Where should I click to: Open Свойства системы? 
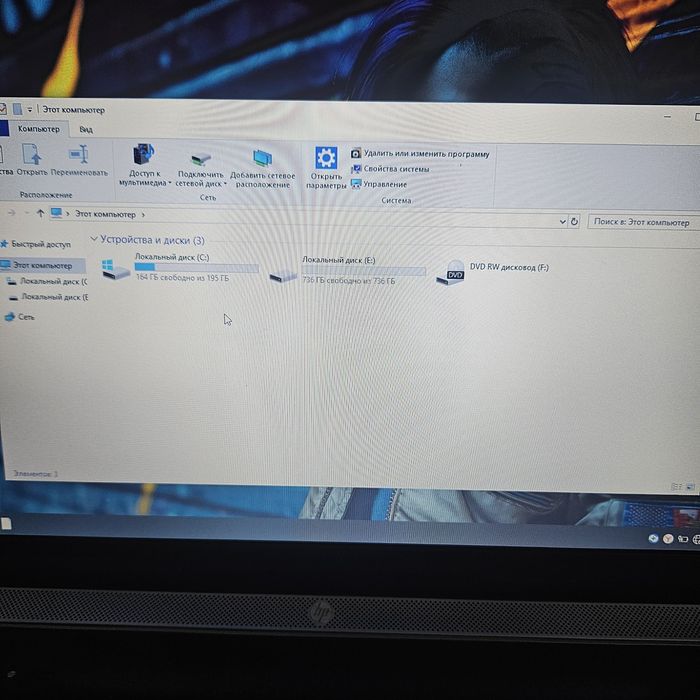coord(390,169)
